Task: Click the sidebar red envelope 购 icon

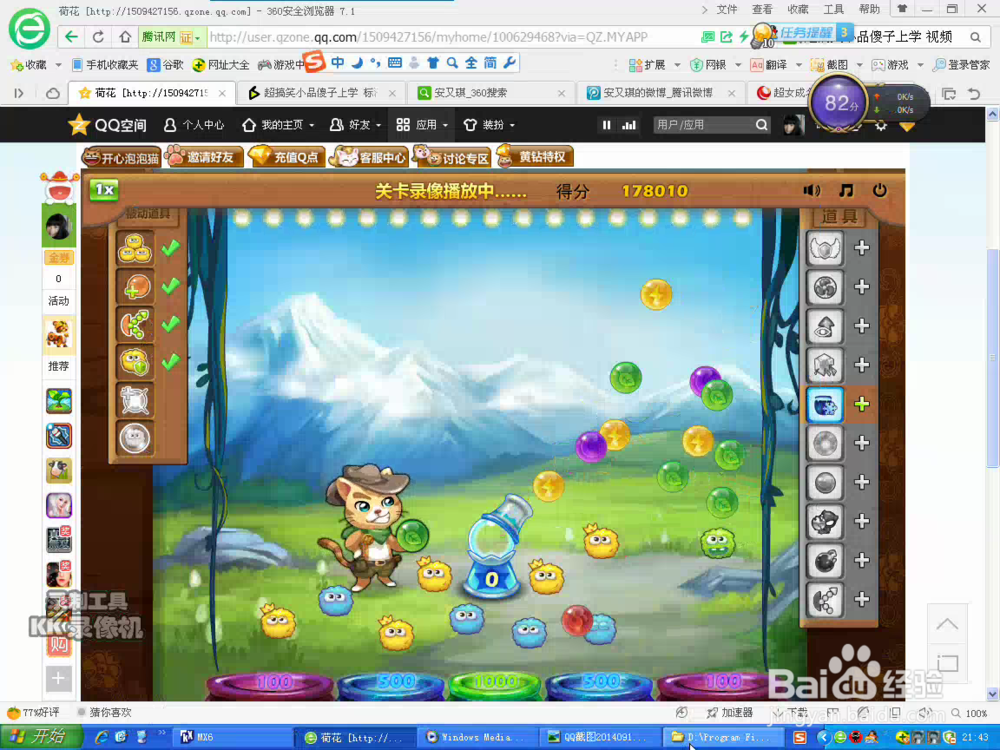Action: [59, 644]
